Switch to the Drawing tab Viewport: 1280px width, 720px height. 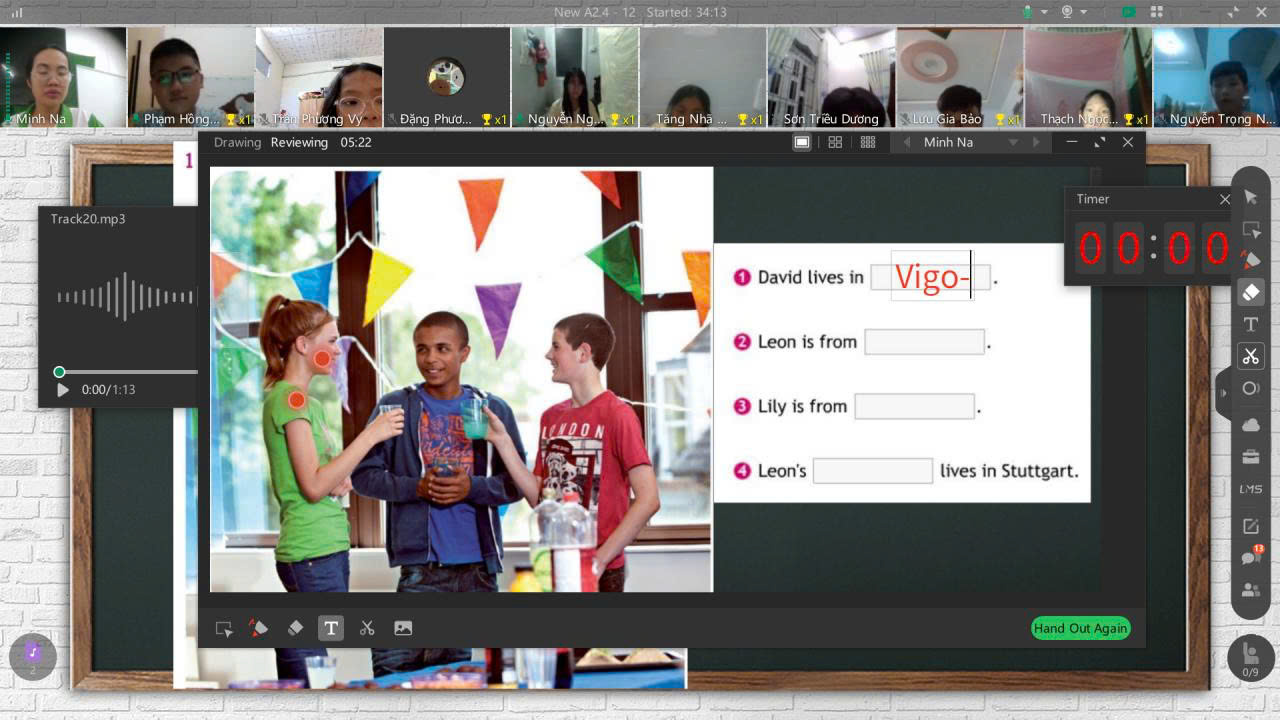[237, 142]
